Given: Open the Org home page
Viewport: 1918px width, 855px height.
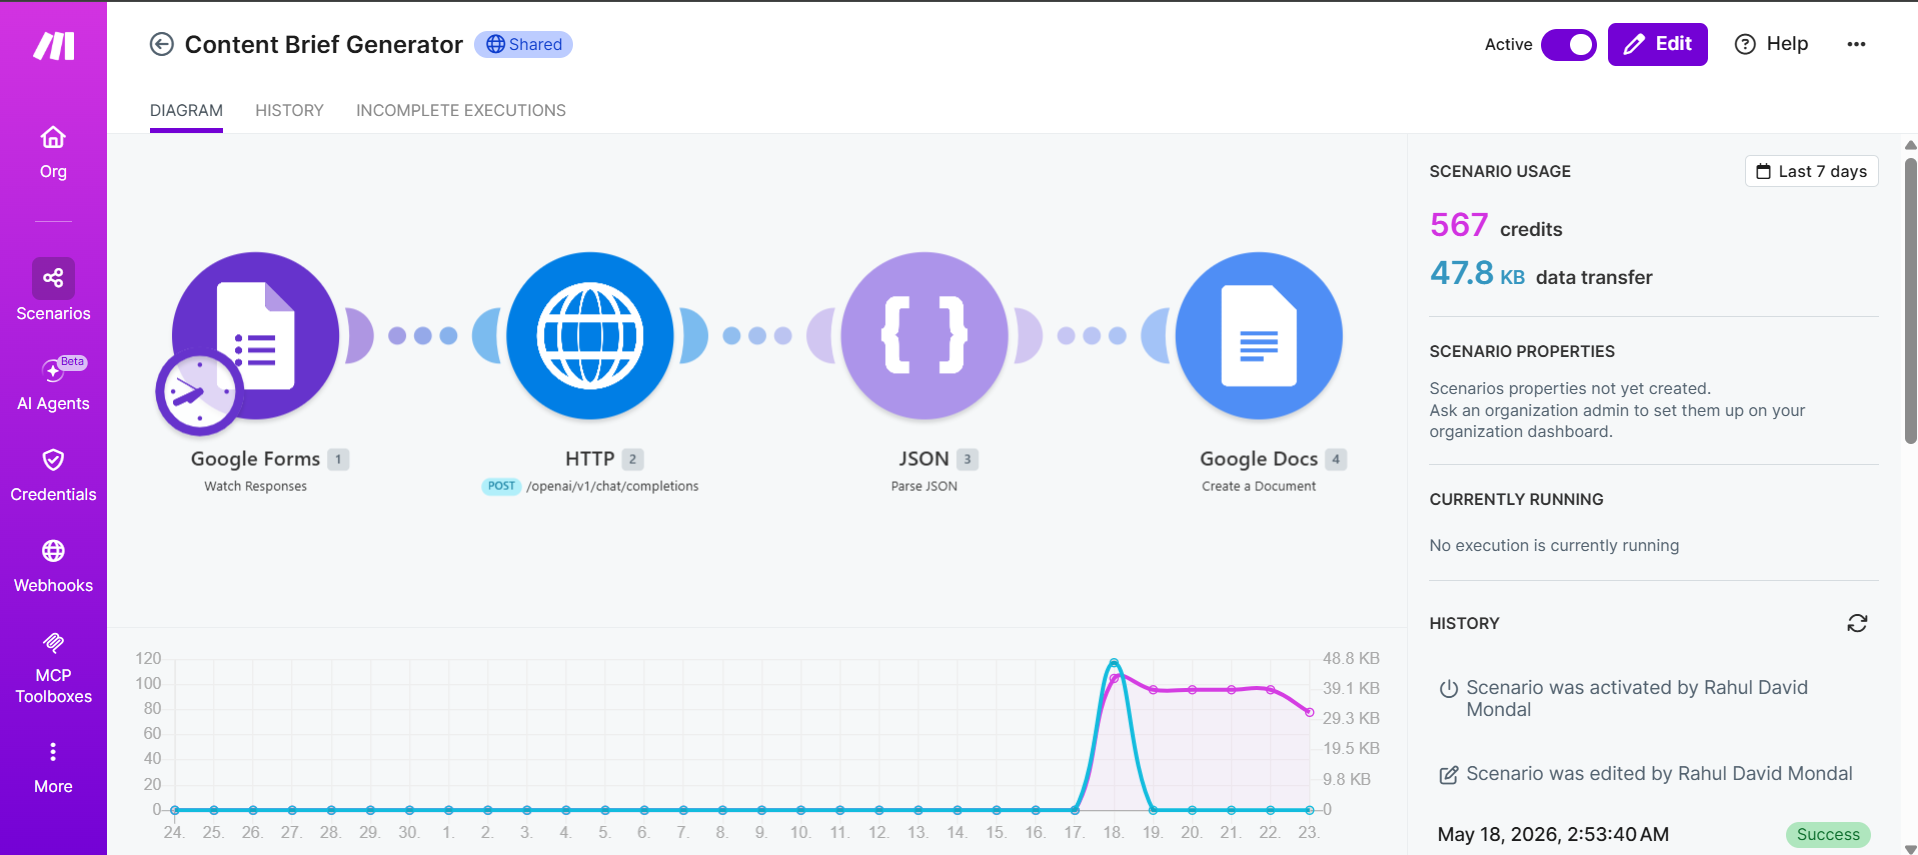Looking at the screenshot, I should coord(53,152).
